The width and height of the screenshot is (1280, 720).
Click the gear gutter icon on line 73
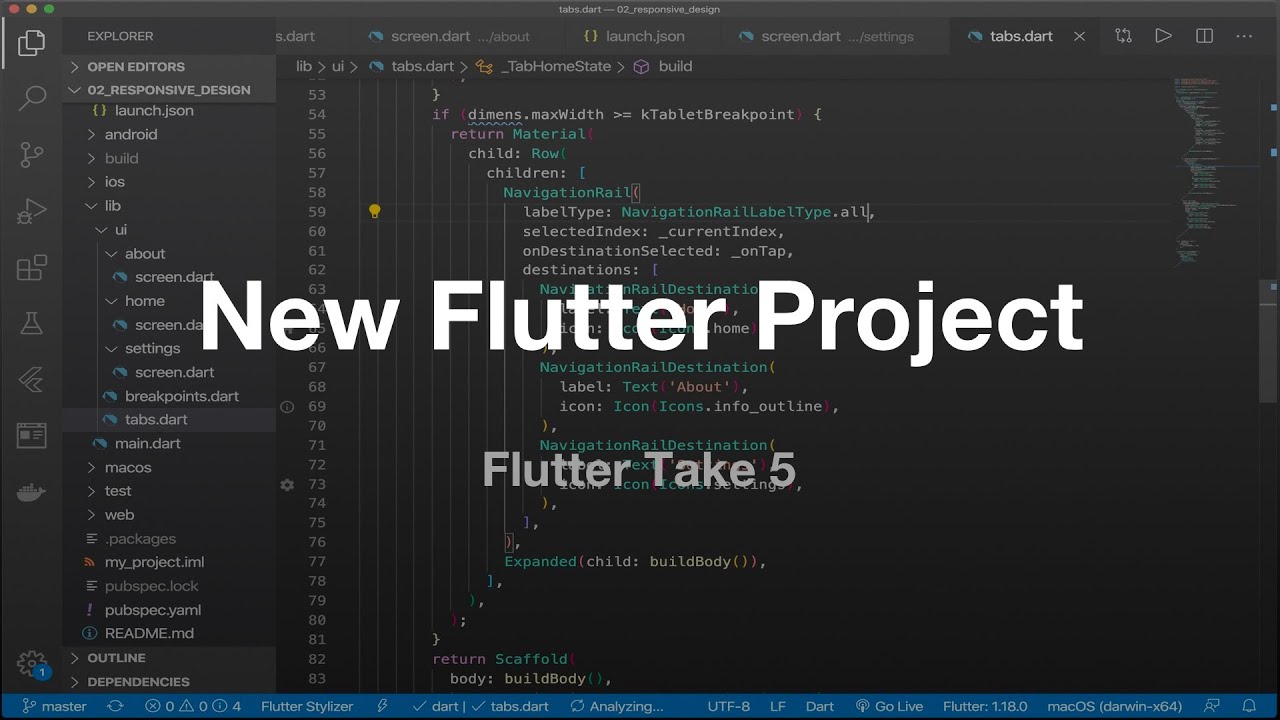click(287, 484)
